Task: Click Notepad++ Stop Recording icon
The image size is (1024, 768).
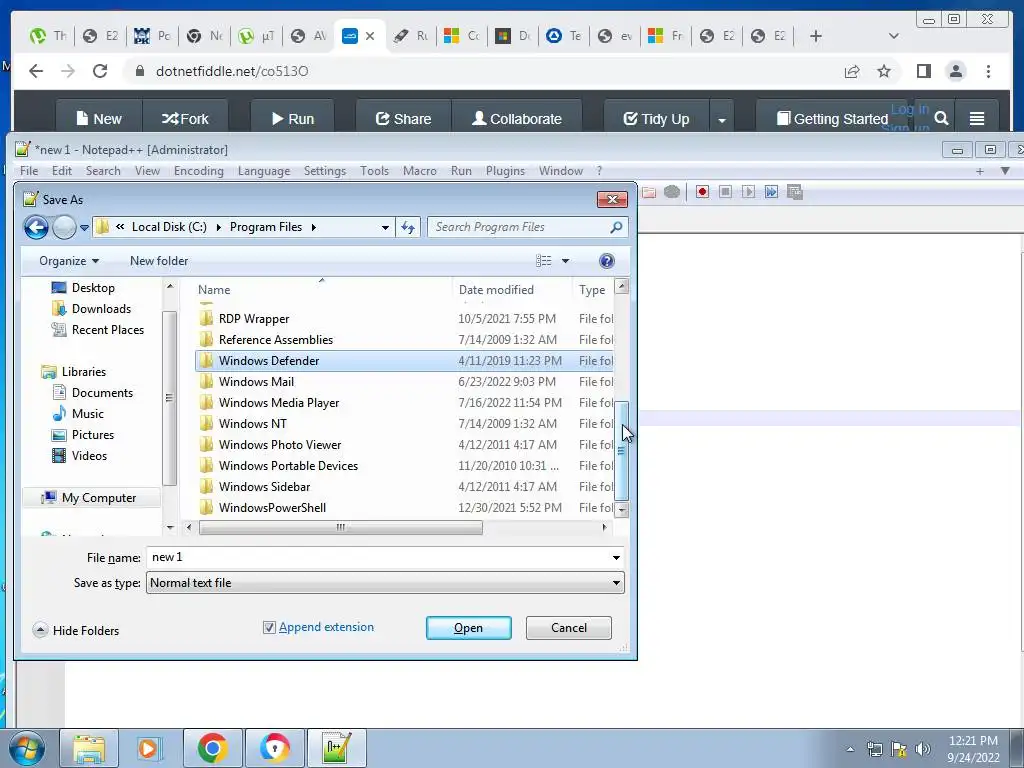Action: pos(725,192)
